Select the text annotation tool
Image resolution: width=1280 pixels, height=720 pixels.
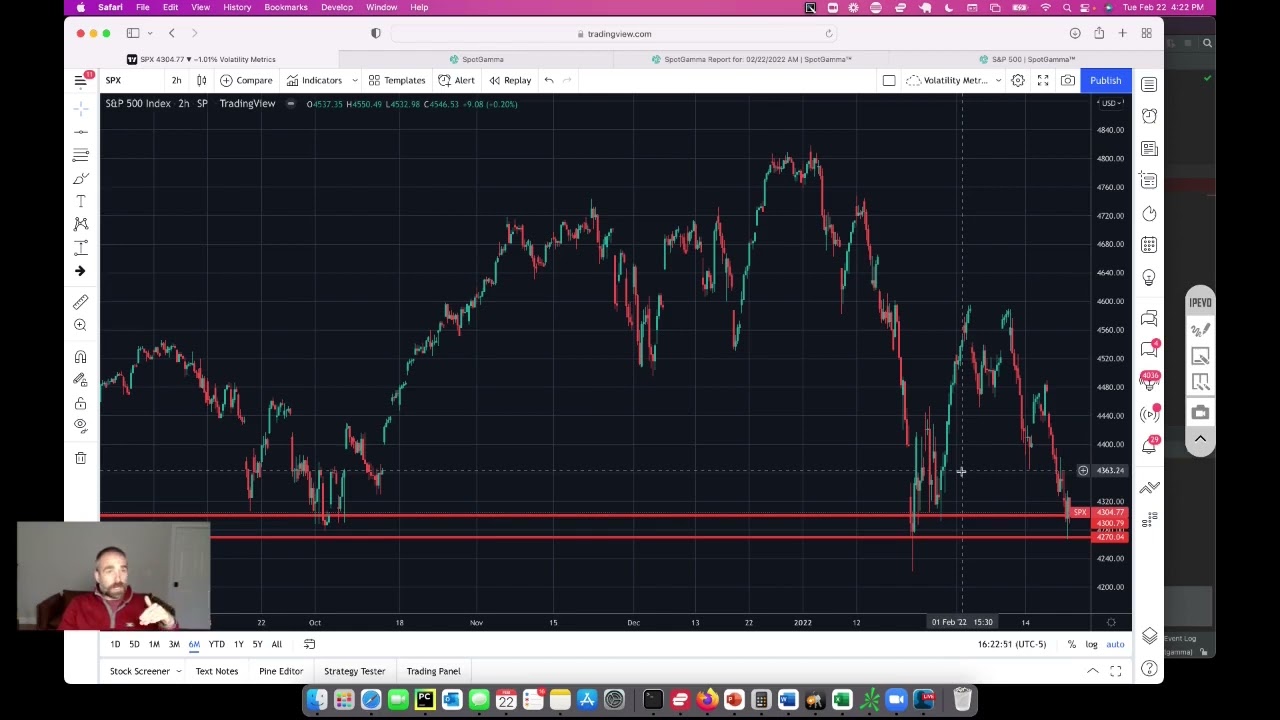click(81, 201)
